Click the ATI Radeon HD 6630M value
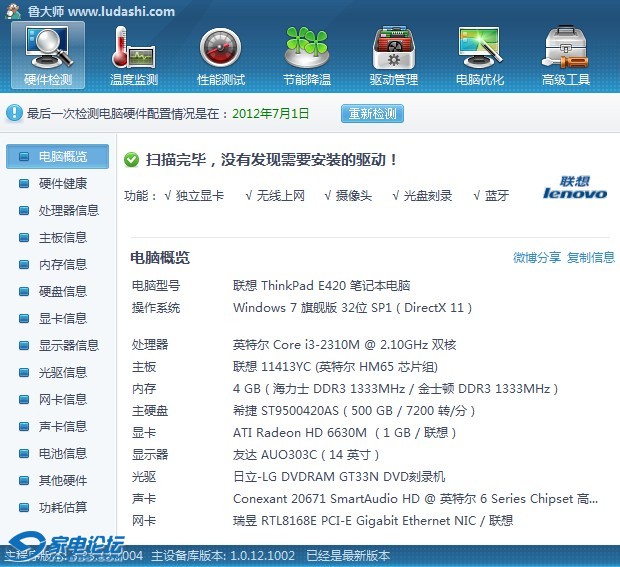The width and height of the screenshot is (620, 567). pyautogui.click(x=344, y=433)
